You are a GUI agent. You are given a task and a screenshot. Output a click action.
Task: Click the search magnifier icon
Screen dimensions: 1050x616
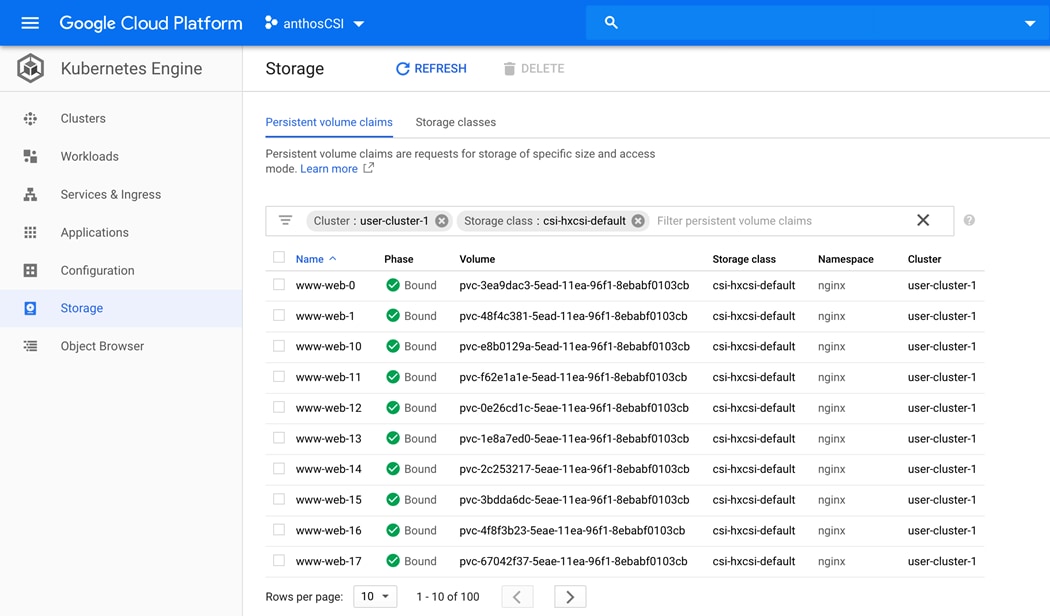tap(611, 22)
